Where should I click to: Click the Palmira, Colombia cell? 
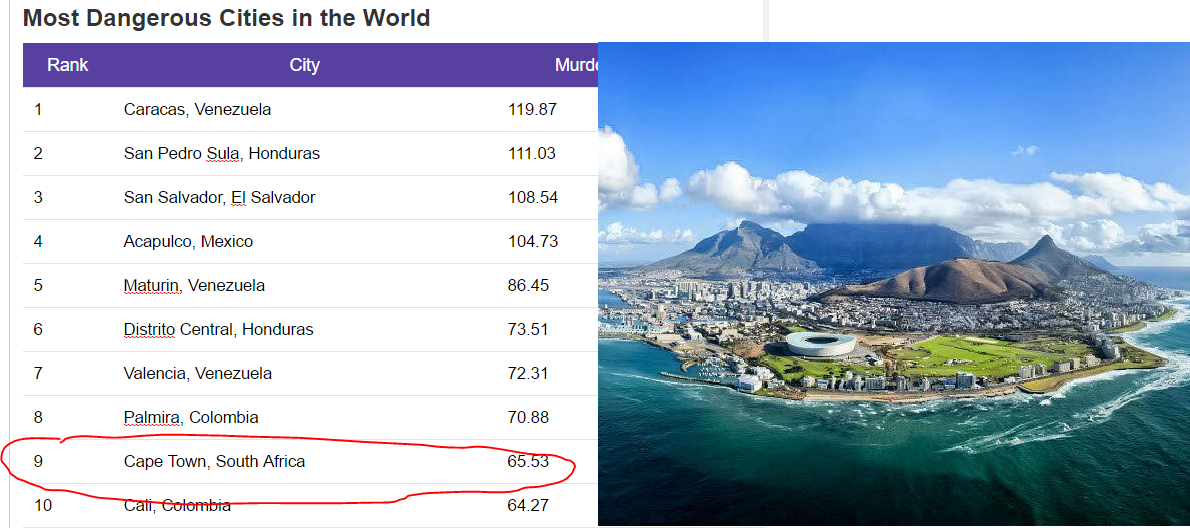(191, 417)
